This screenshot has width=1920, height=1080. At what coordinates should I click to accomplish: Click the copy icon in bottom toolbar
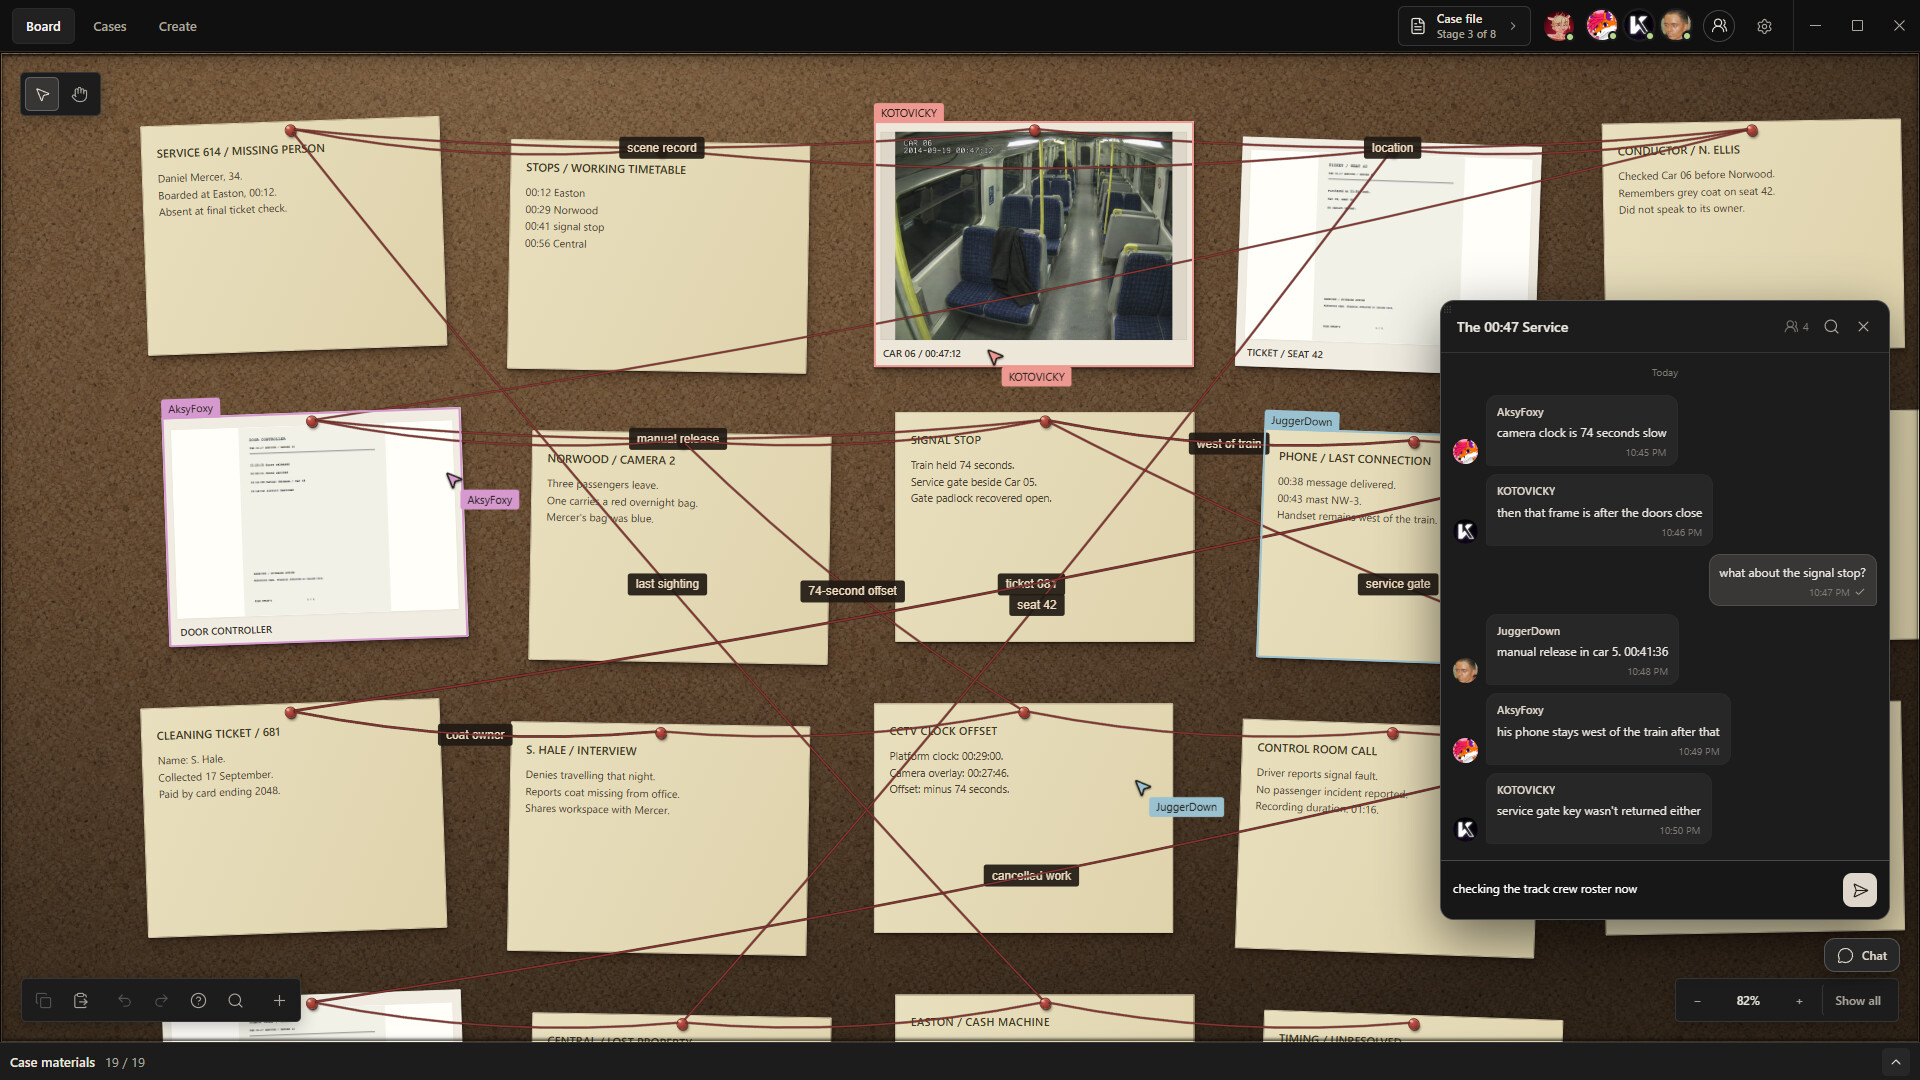point(43,1001)
